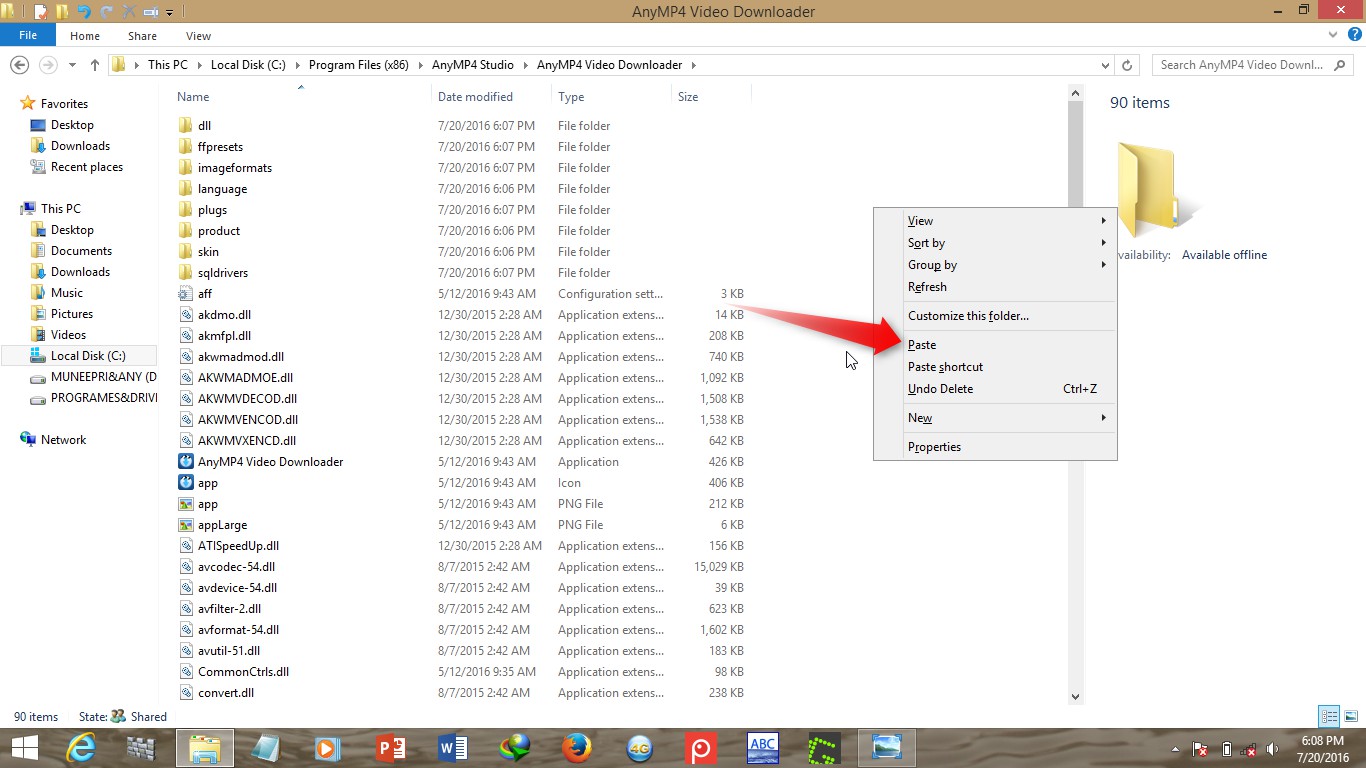Switch to the Details view toggle
Image resolution: width=1366 pixels, height=768 pixels.
1329,716
